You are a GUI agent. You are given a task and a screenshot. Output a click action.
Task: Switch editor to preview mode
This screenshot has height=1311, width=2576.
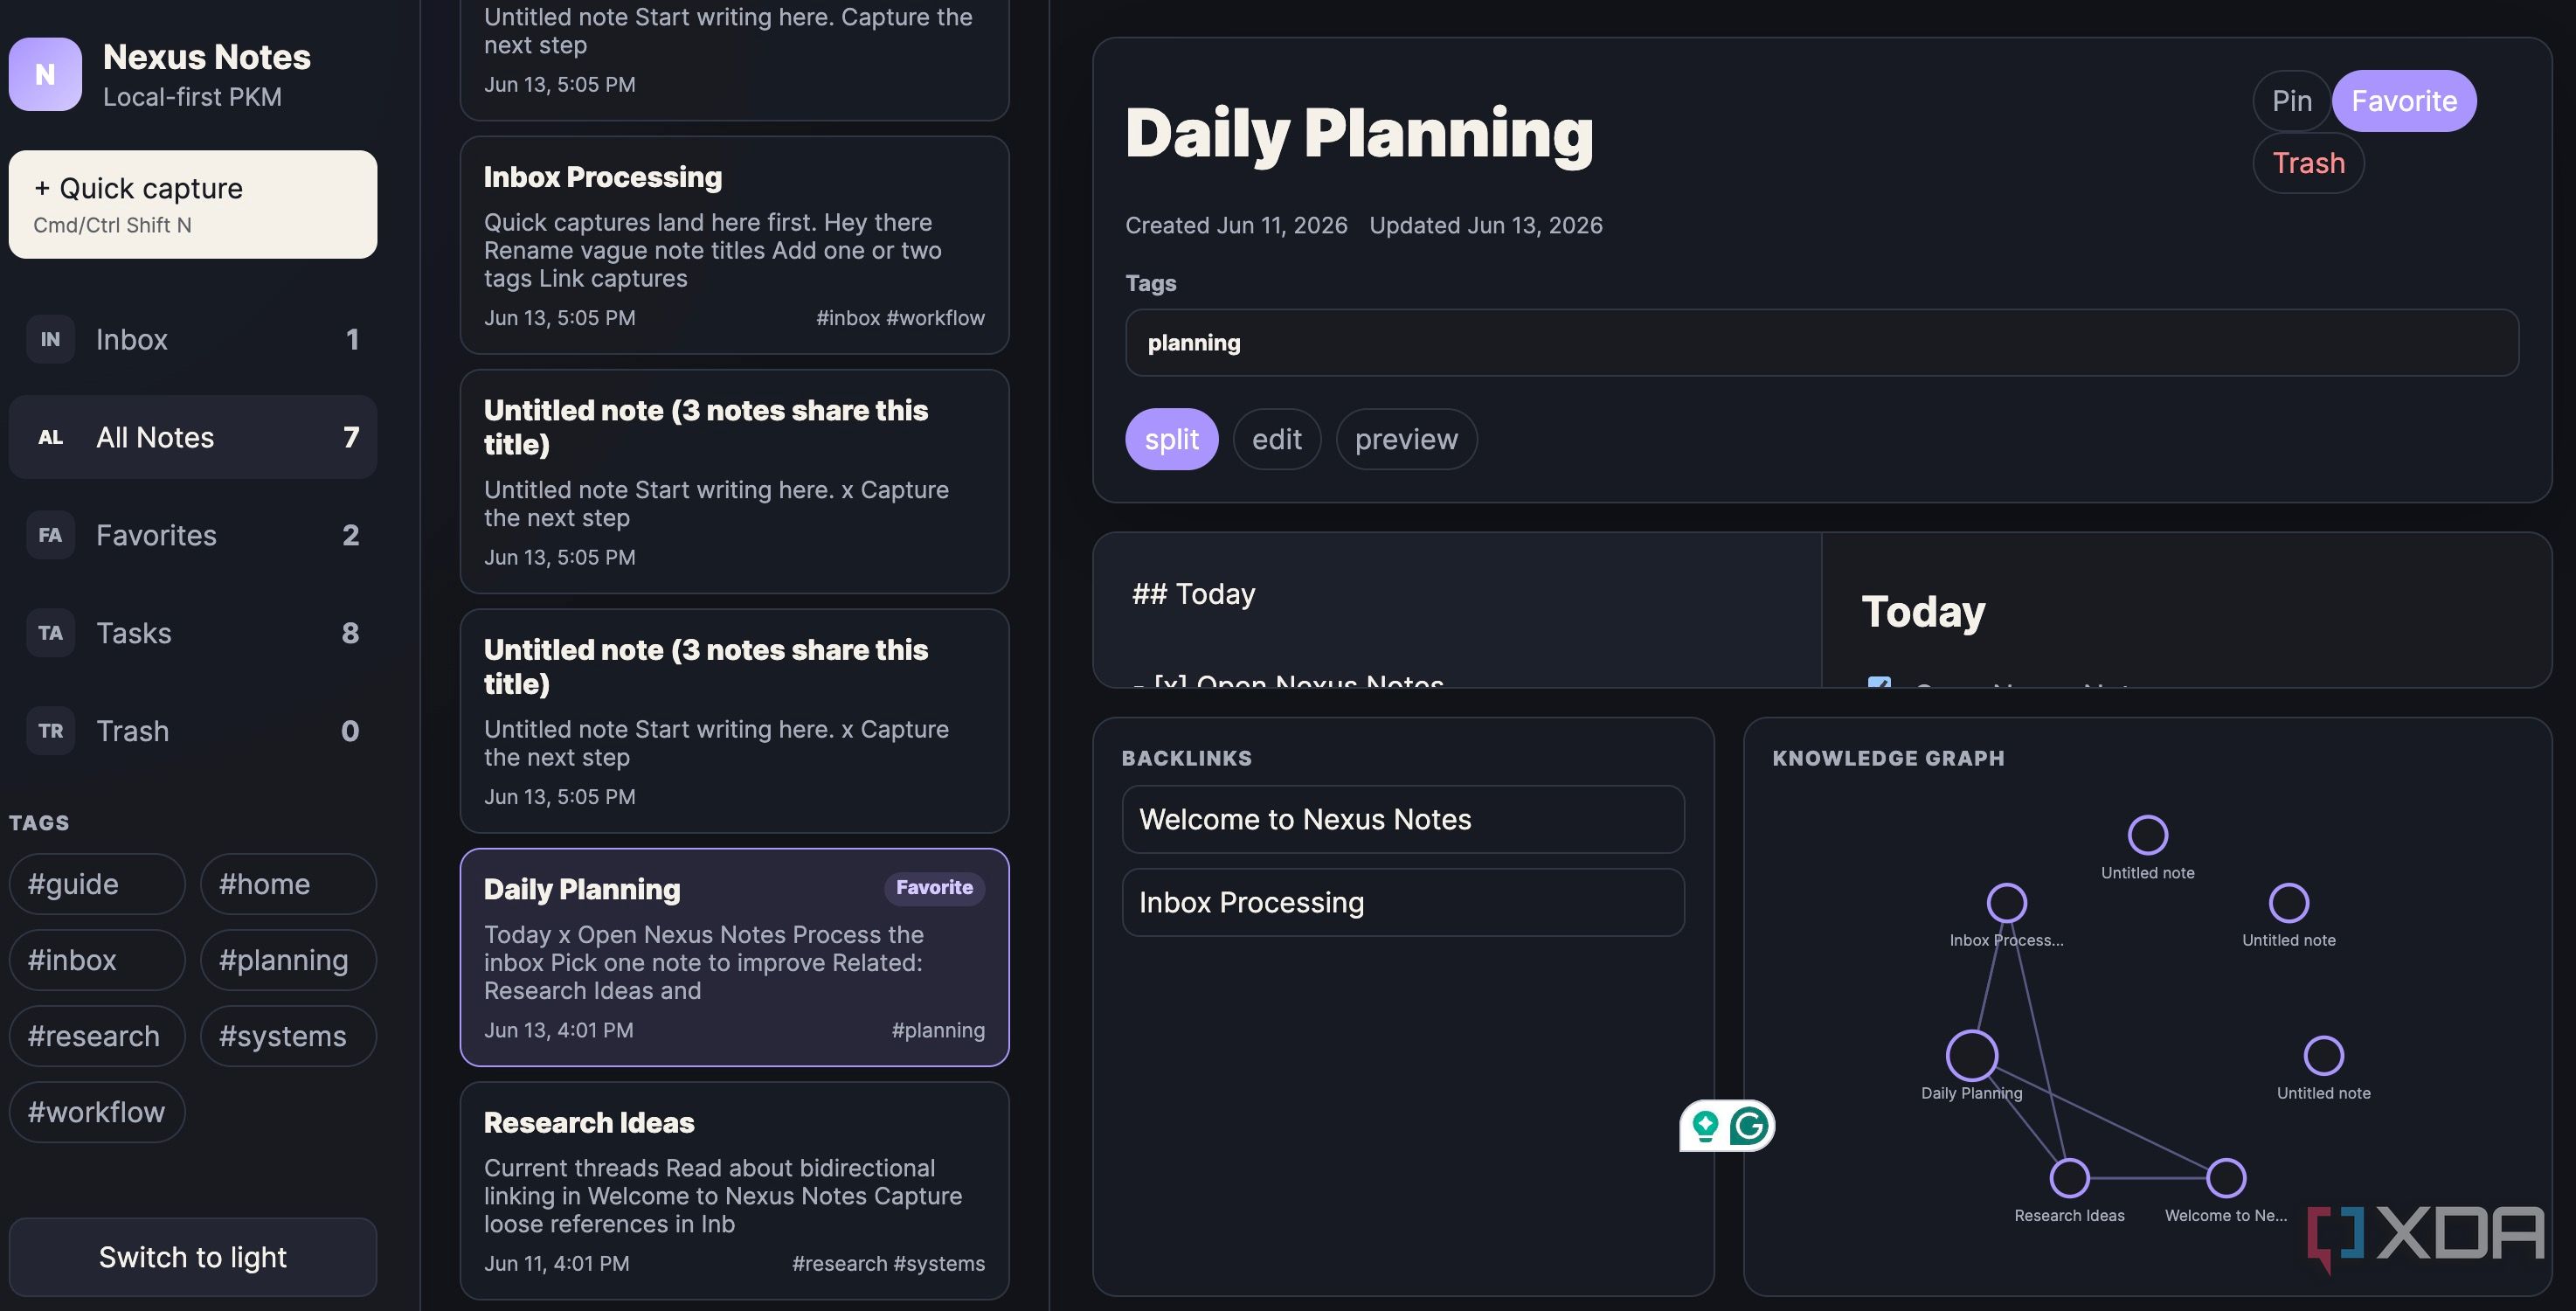pyautogui.click(x=1406, y=439)
